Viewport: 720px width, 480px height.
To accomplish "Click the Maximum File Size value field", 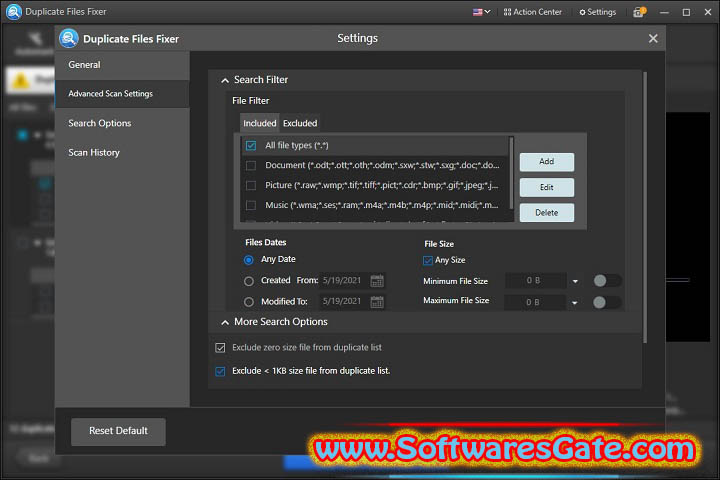I will tap(535, 302).
